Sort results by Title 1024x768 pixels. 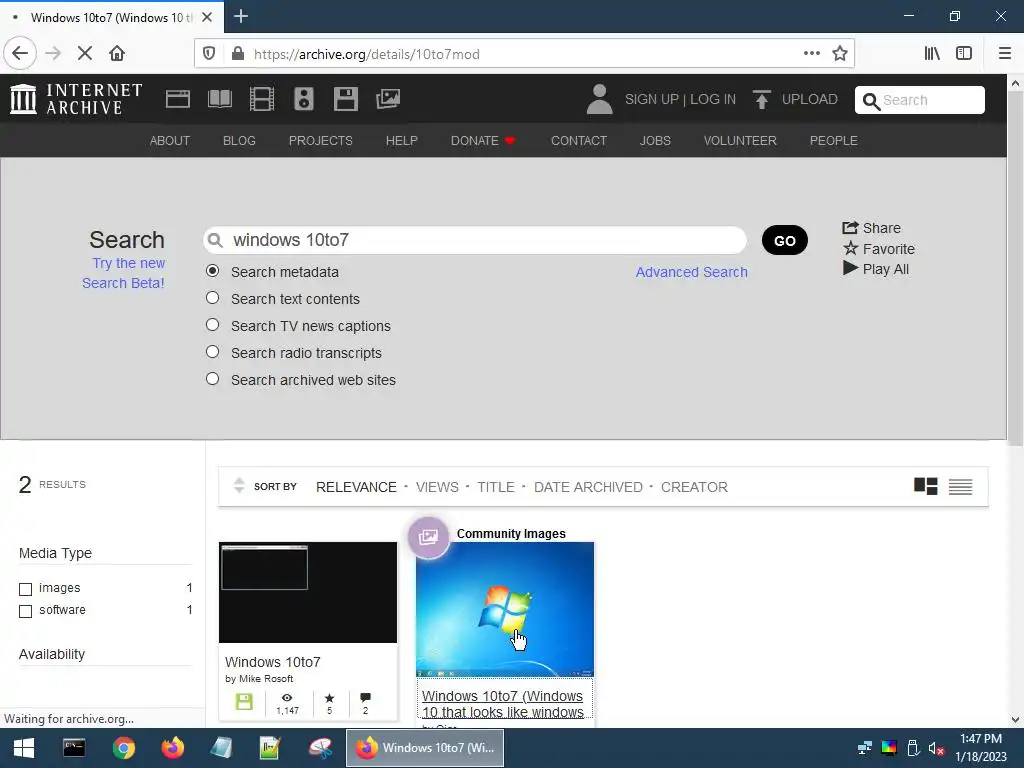pos(496,487)
